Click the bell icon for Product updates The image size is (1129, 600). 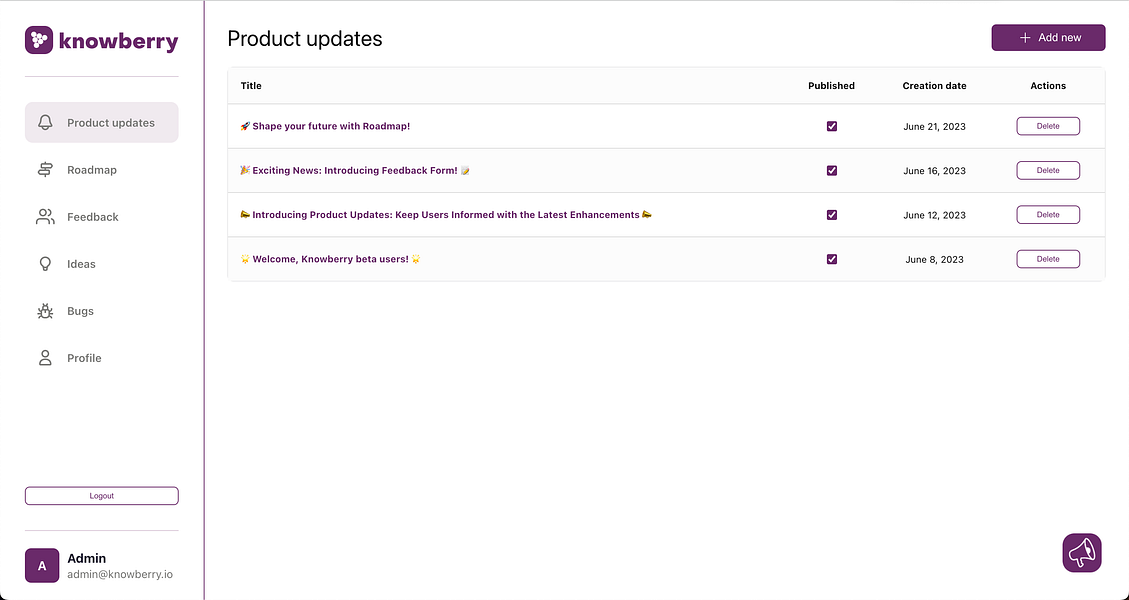[45, 123]
